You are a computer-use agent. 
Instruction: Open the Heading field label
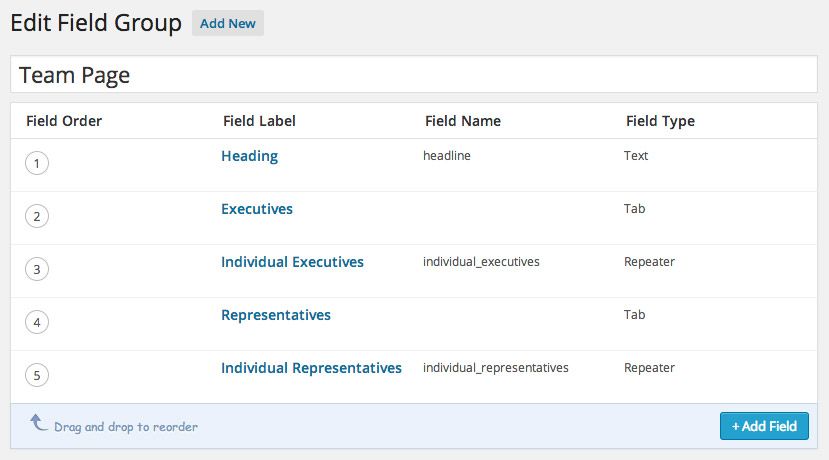click(249, 156)
